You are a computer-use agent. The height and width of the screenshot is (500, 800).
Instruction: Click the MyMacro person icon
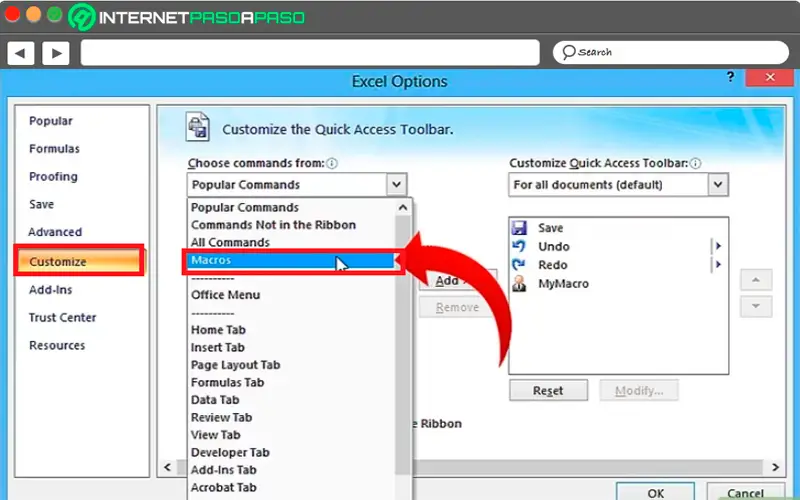point(519,284)
